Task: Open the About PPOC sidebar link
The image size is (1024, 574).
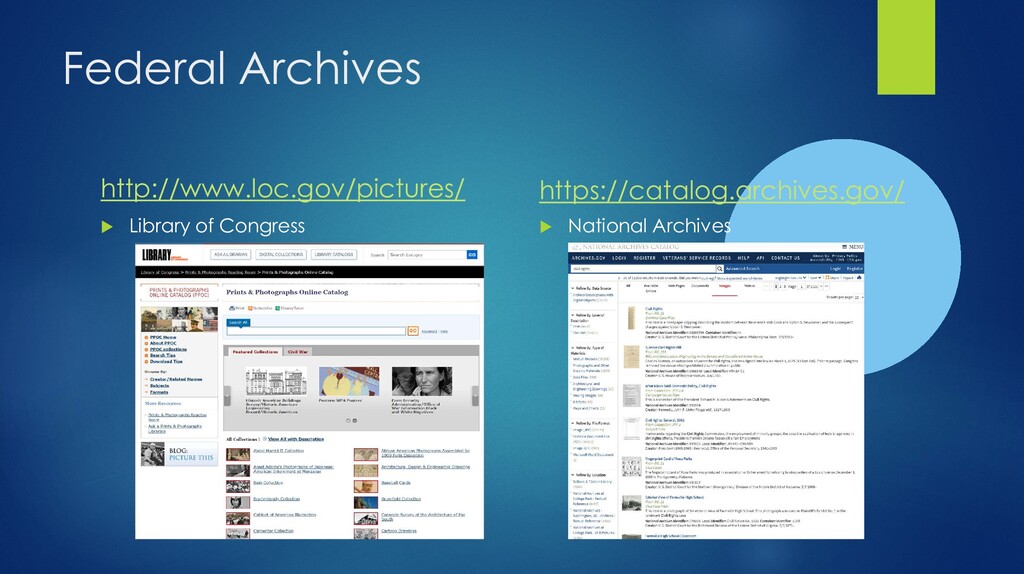Action: [x=163, y=343]
